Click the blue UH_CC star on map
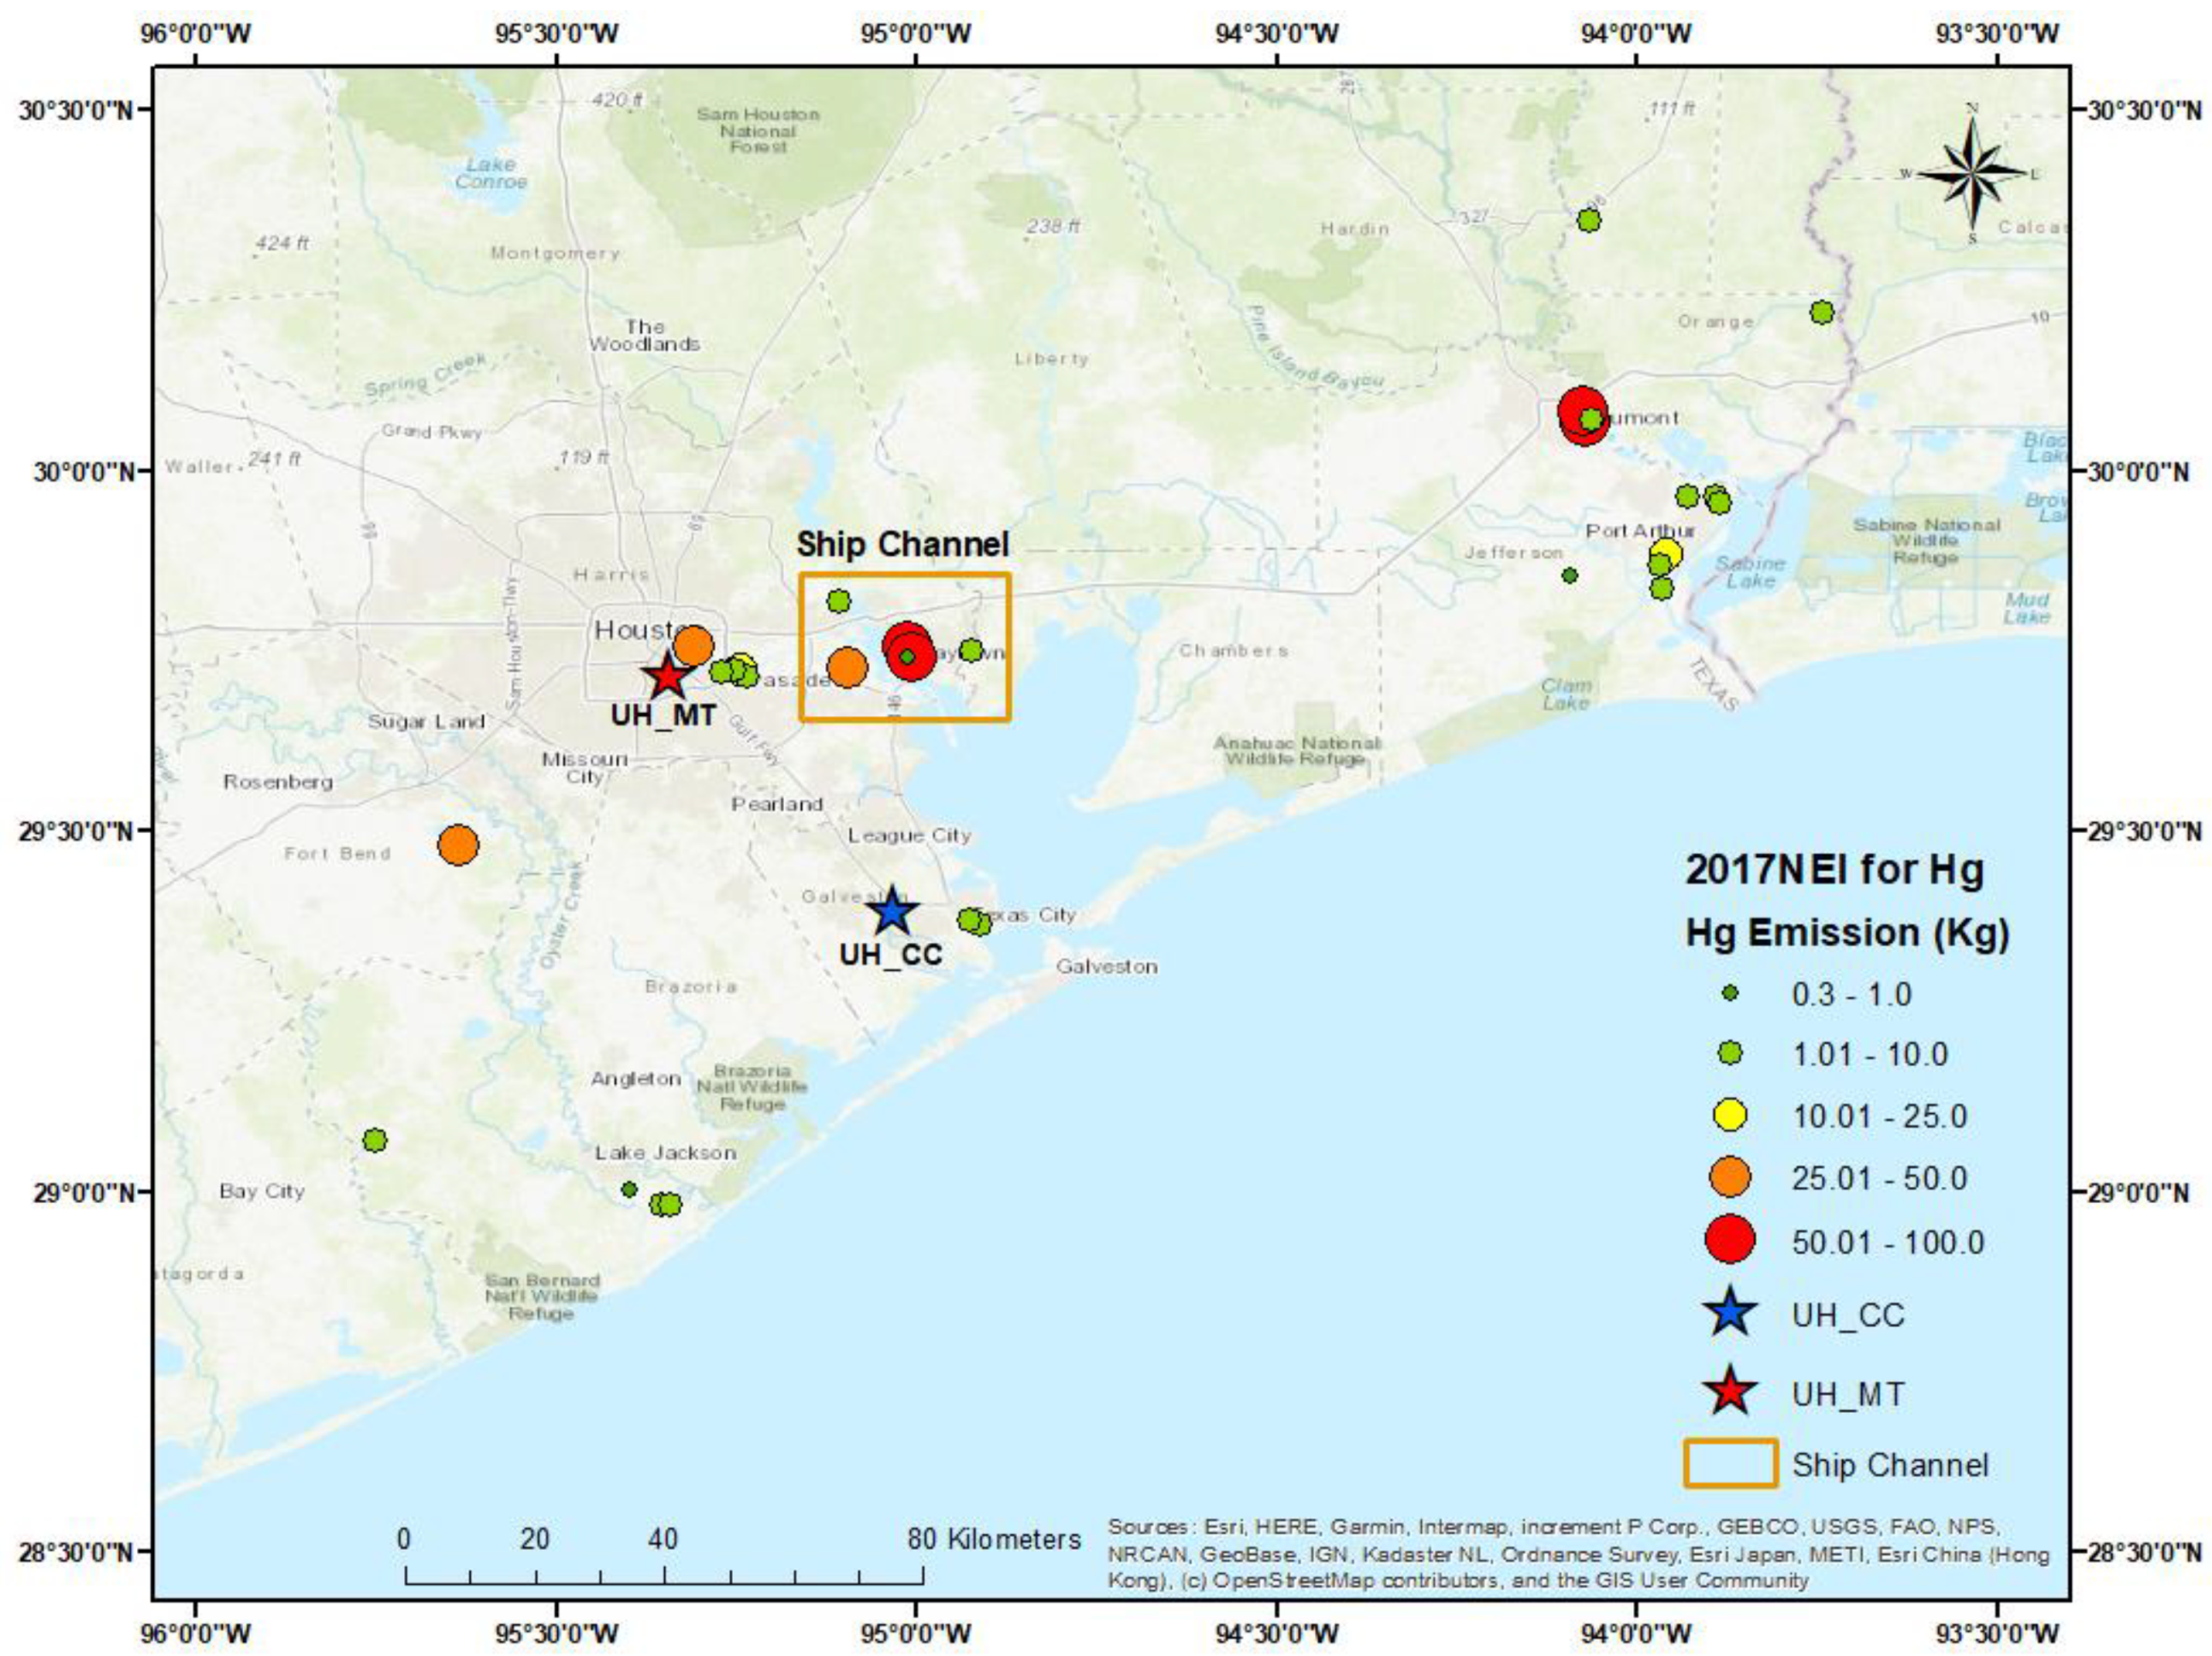The image size is (2212, 1656). pyautogui.click(x=892, y=911)
